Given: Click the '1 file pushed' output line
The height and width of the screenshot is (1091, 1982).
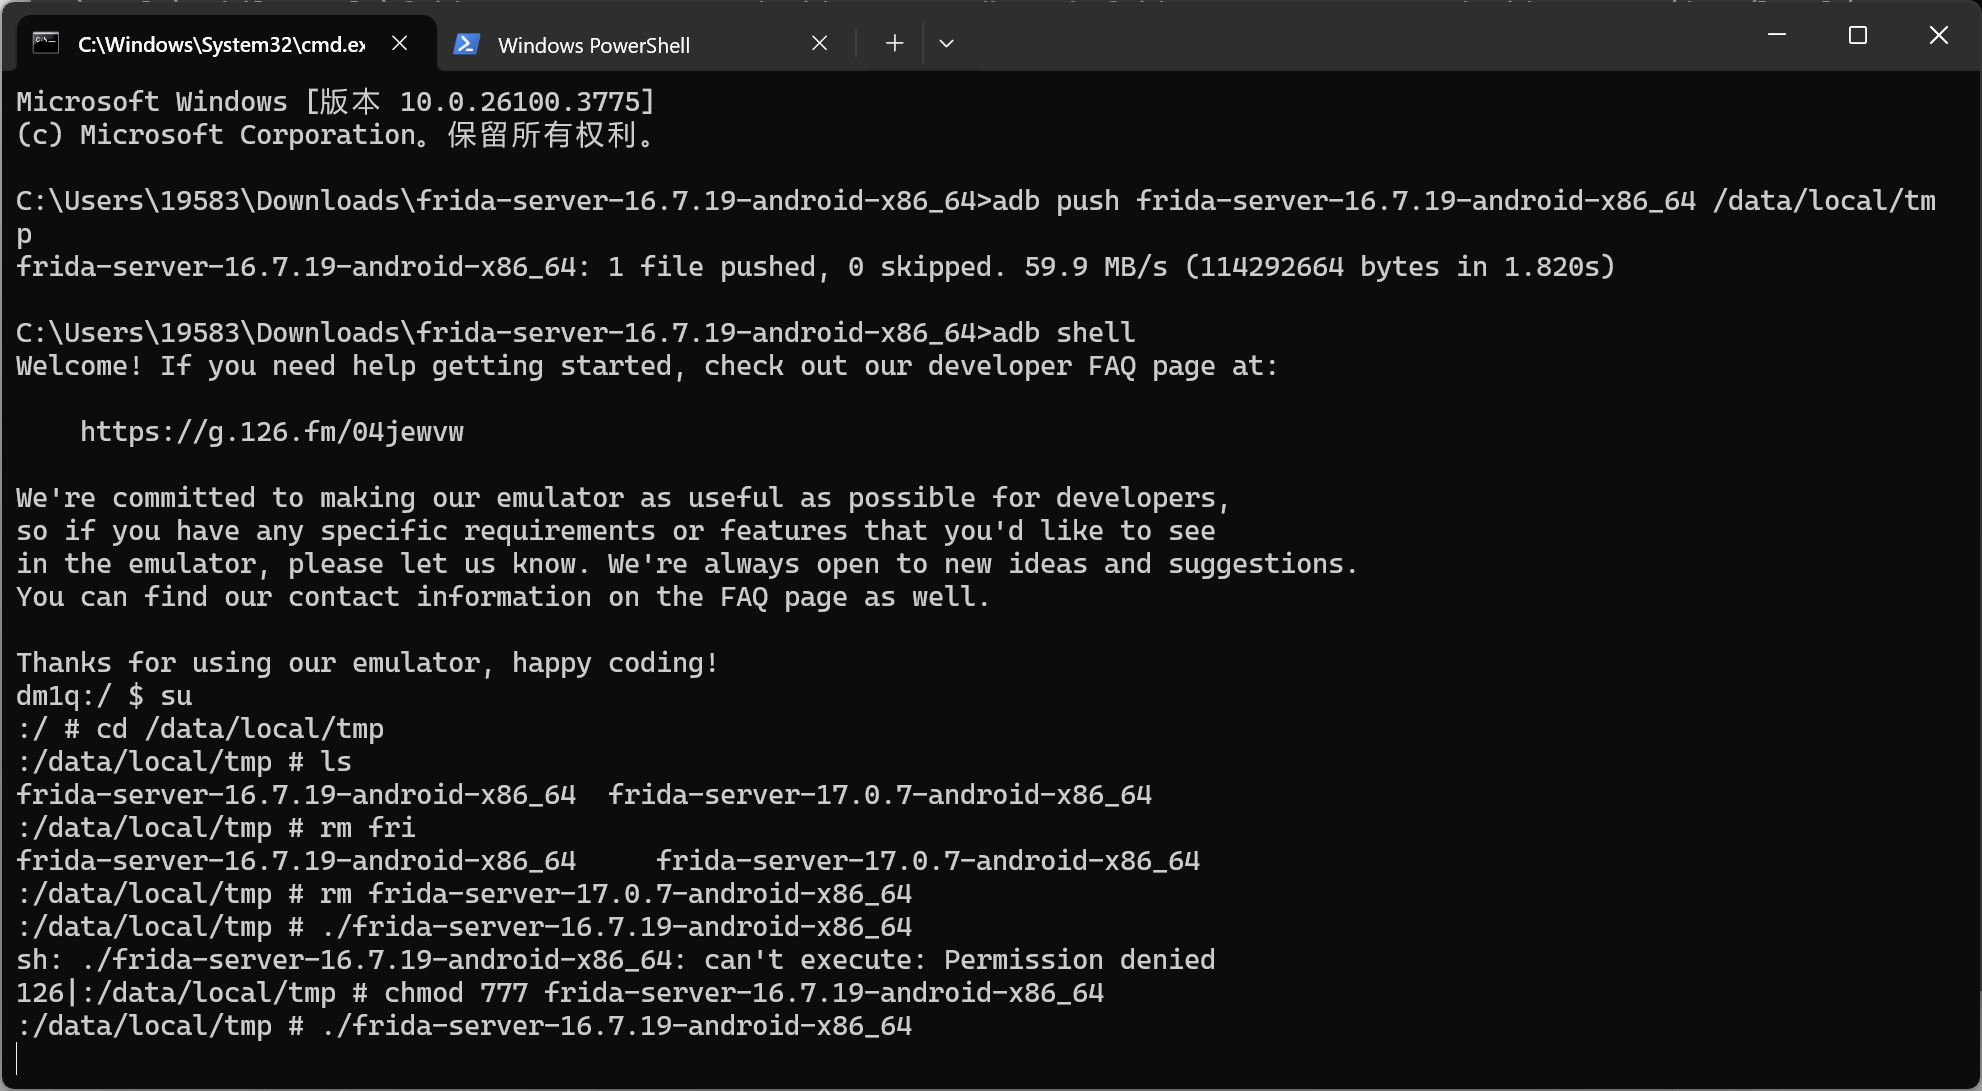Looking at the screenshot, I should (x=815, y=267).
